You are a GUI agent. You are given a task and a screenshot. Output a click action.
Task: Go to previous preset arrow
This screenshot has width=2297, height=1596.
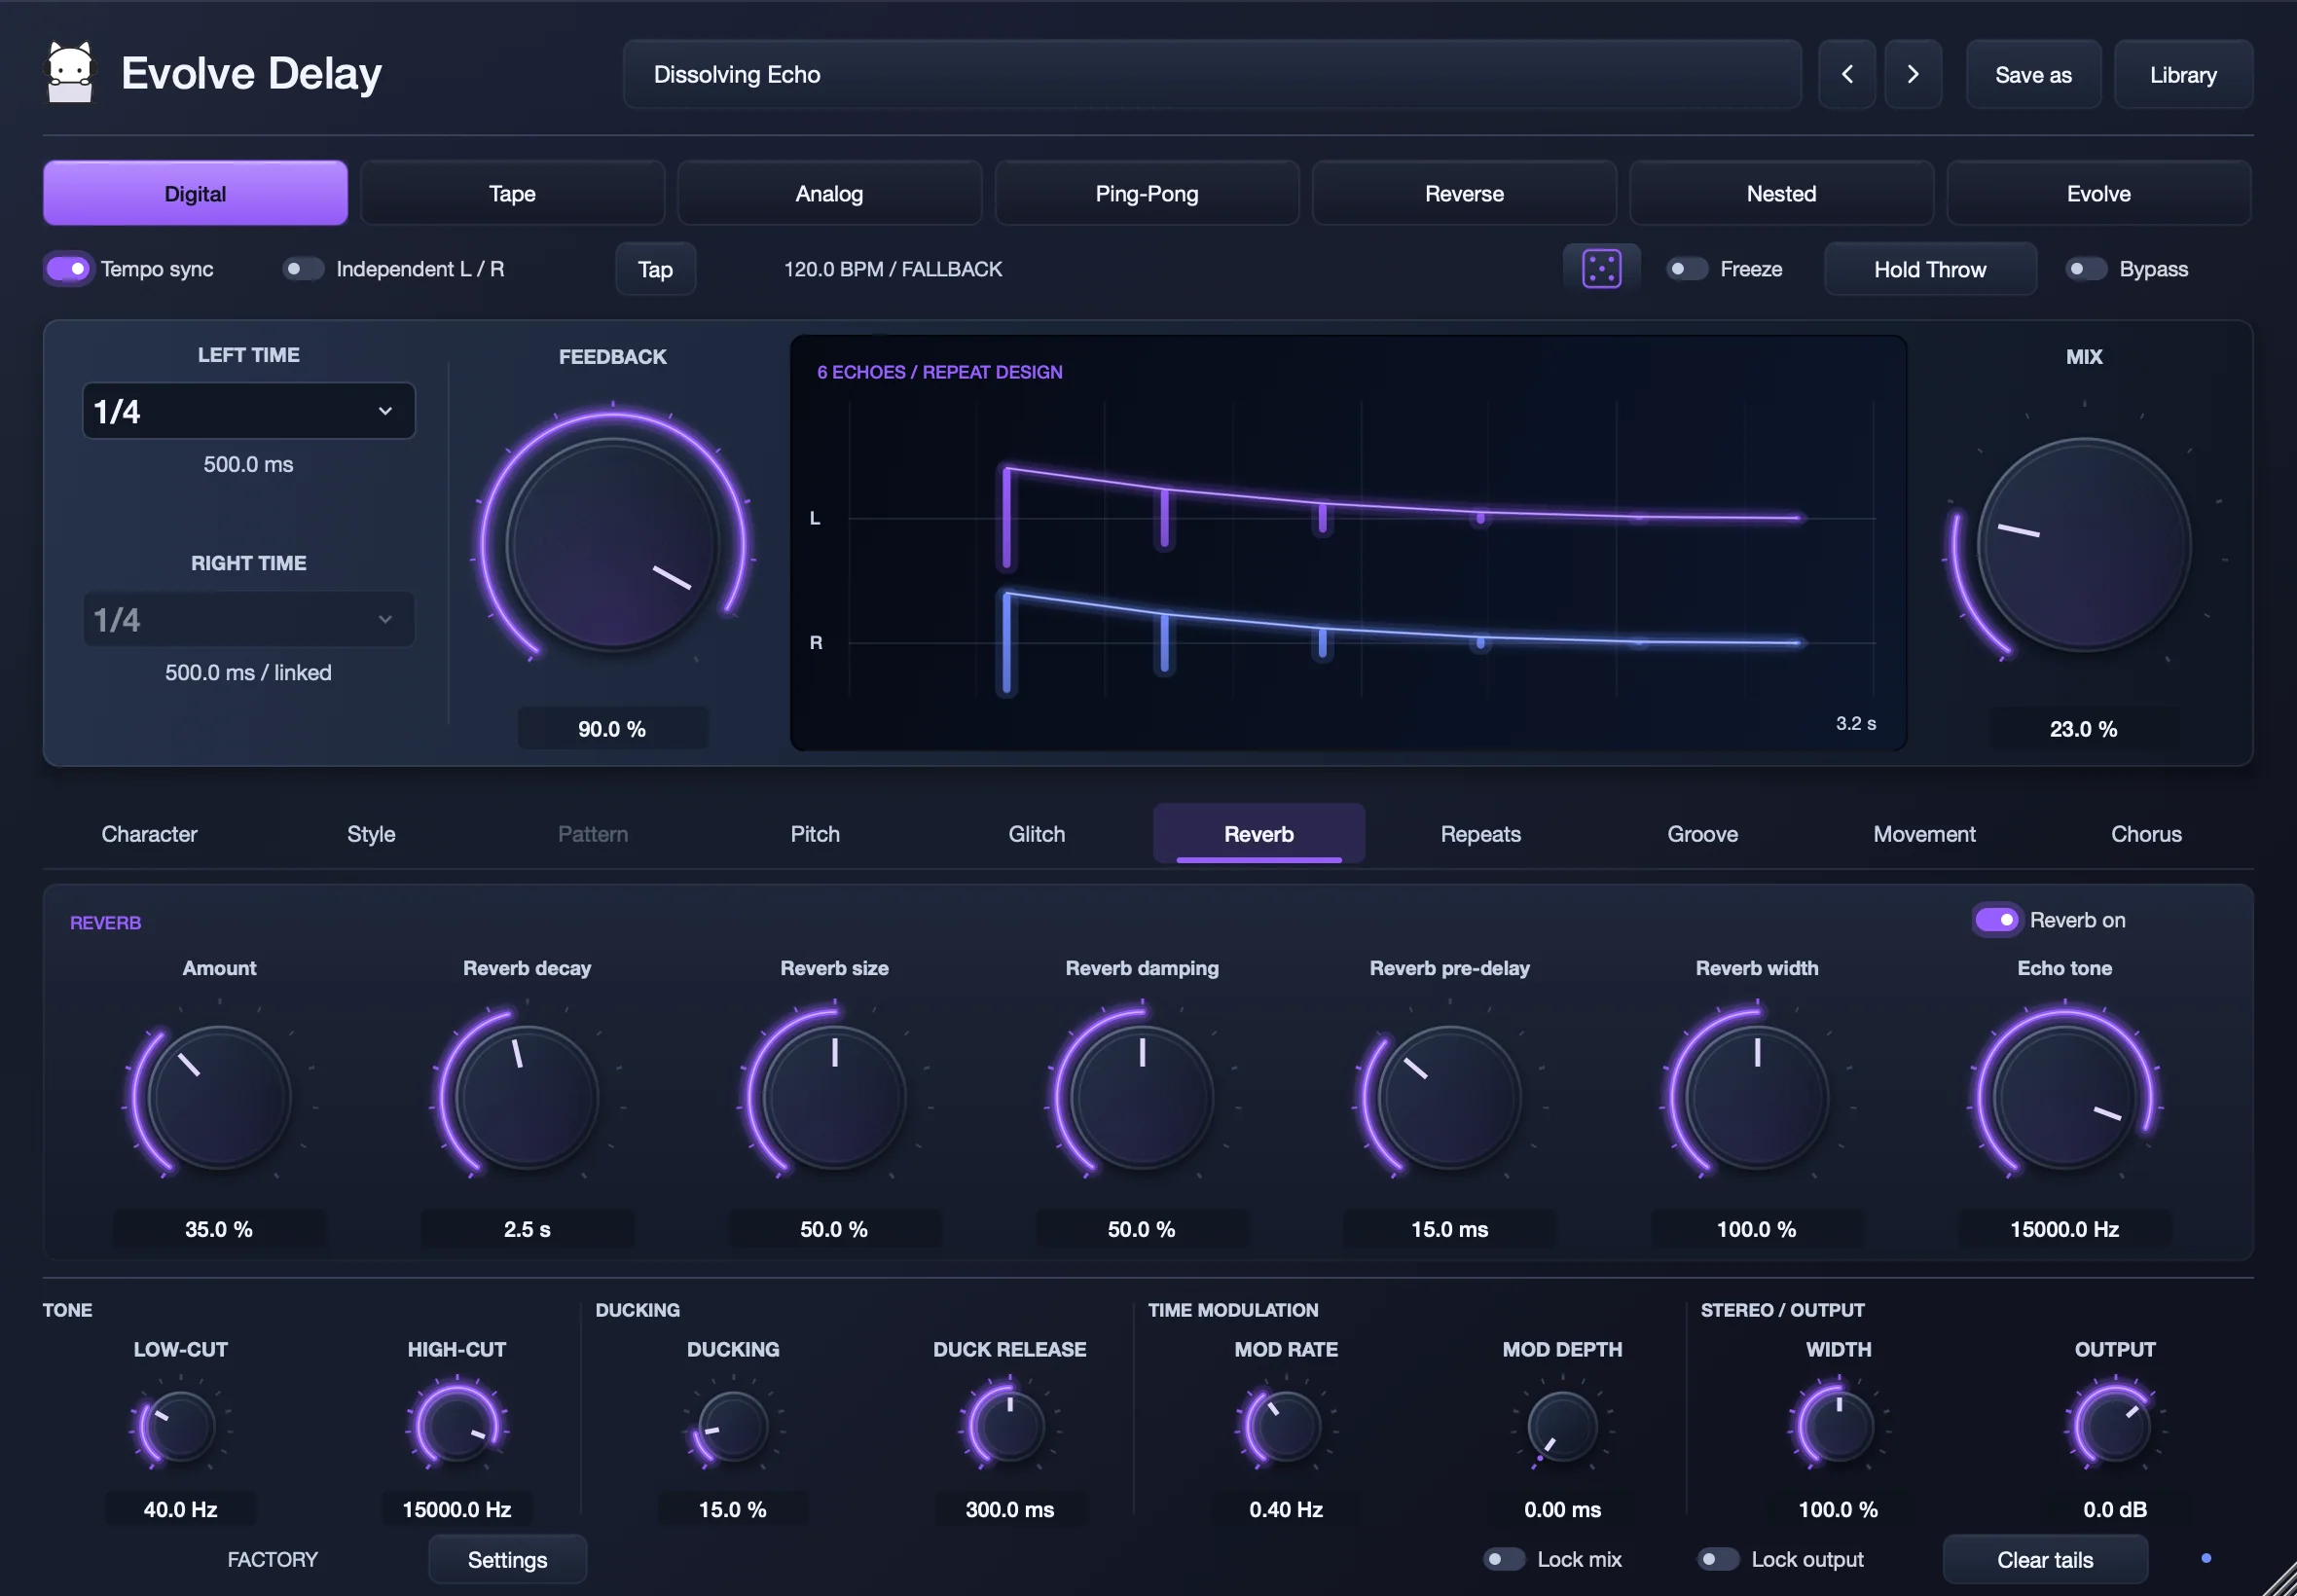[x=1846, y=74]
